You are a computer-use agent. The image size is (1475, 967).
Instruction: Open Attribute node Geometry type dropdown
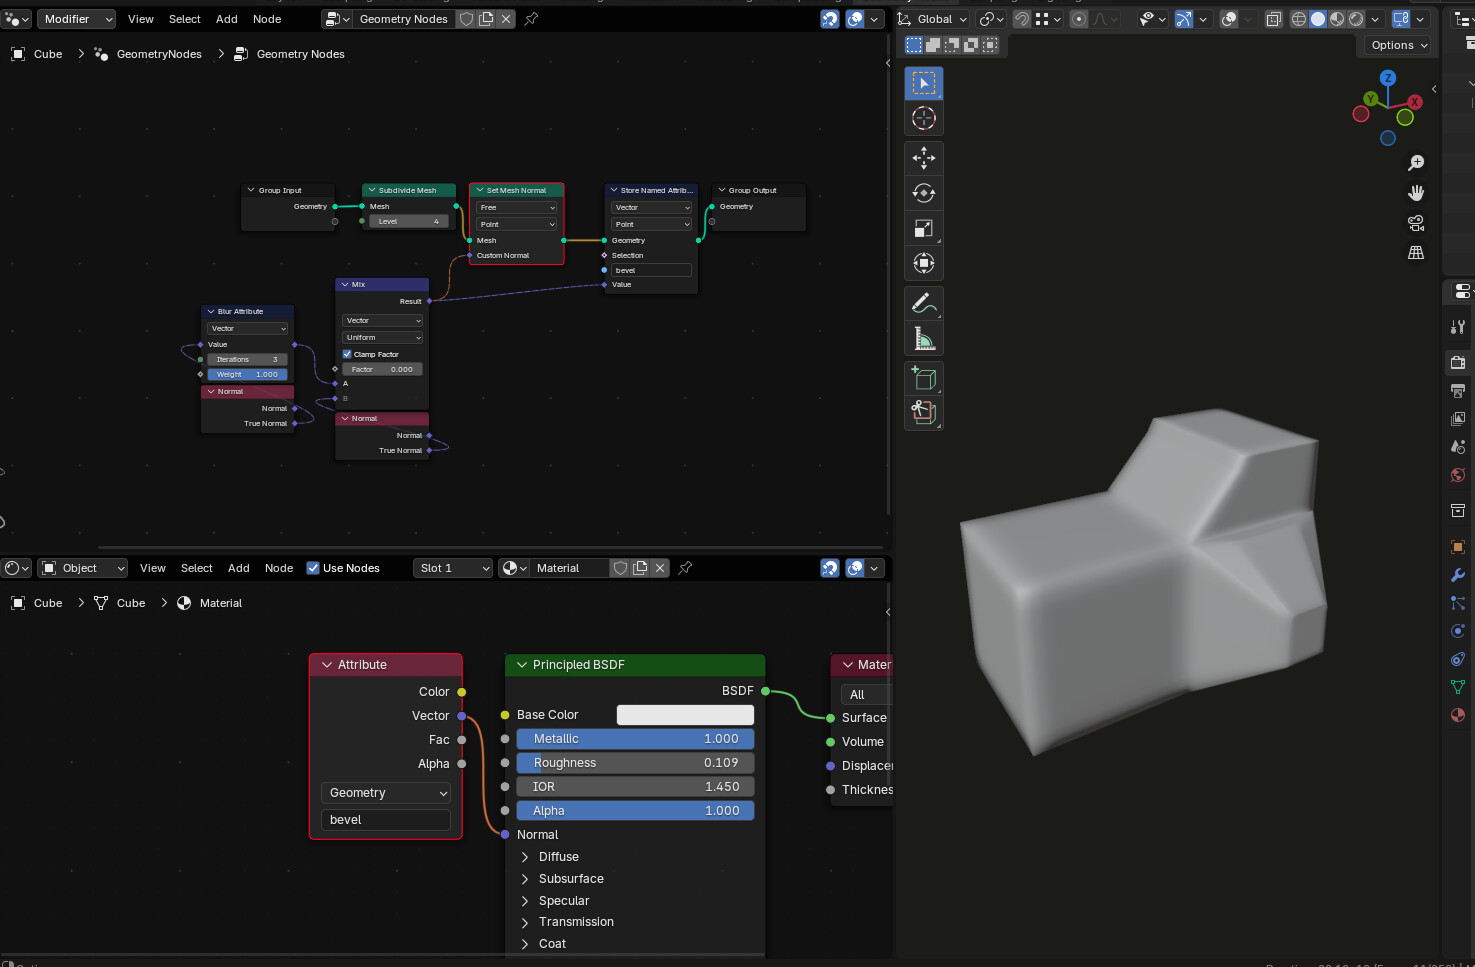pyautogui.click(x=386, y=793)
